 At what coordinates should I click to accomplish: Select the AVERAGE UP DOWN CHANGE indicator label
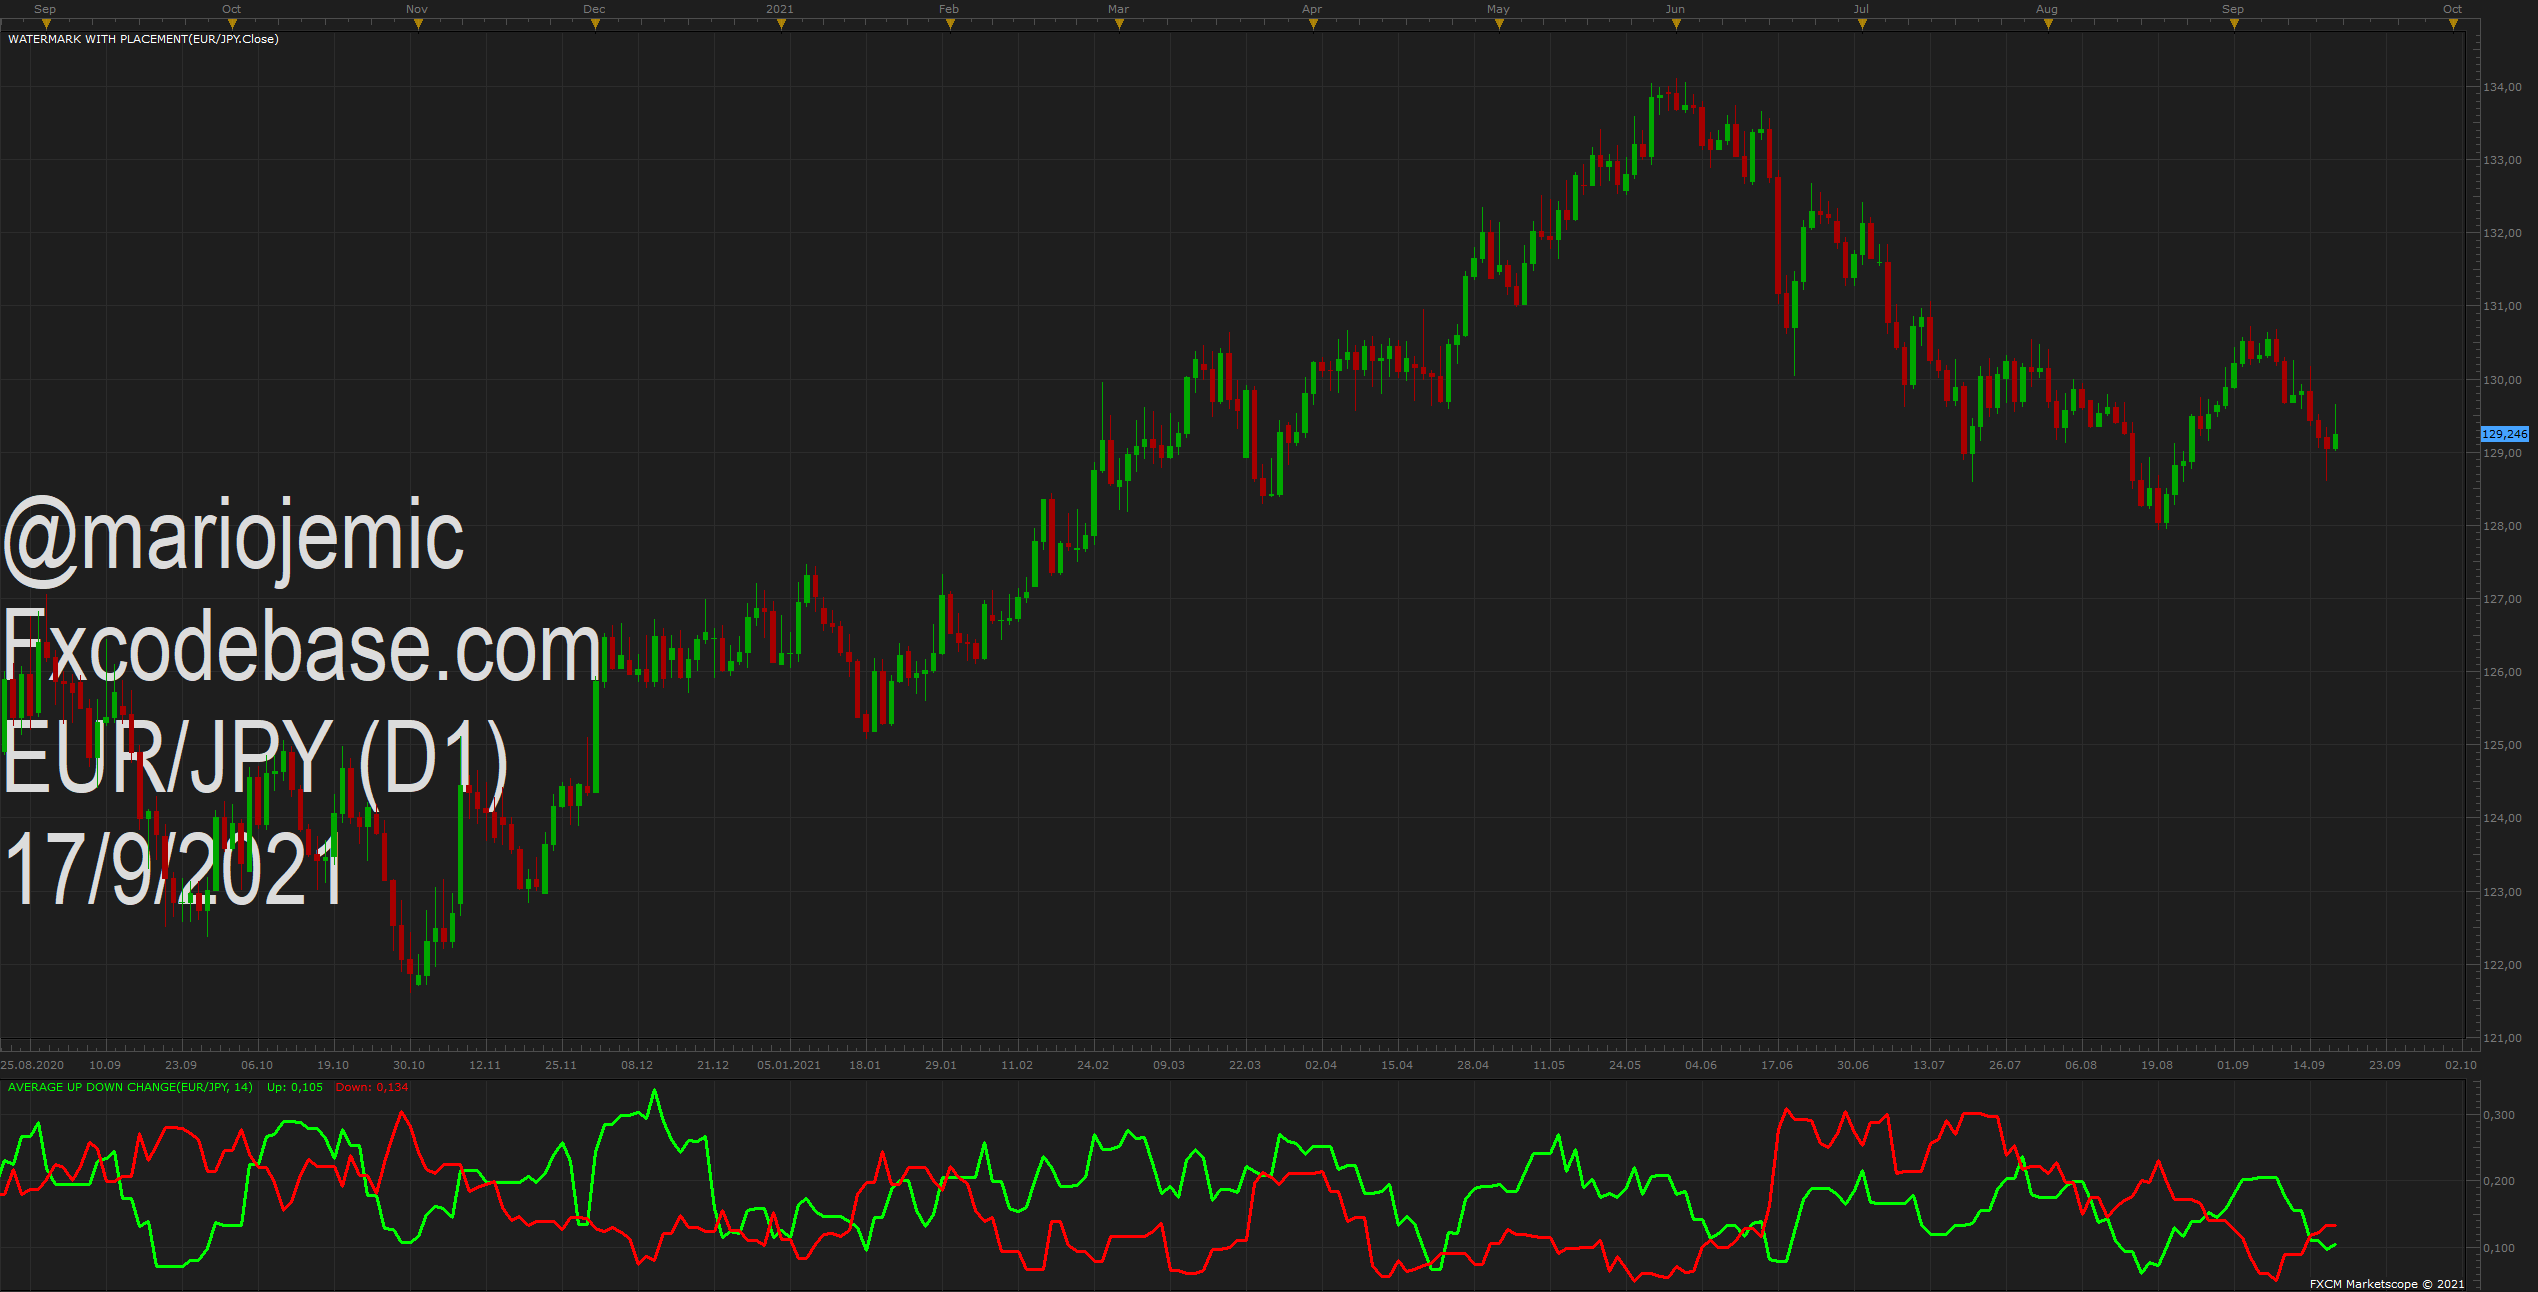click(130, 1087)
